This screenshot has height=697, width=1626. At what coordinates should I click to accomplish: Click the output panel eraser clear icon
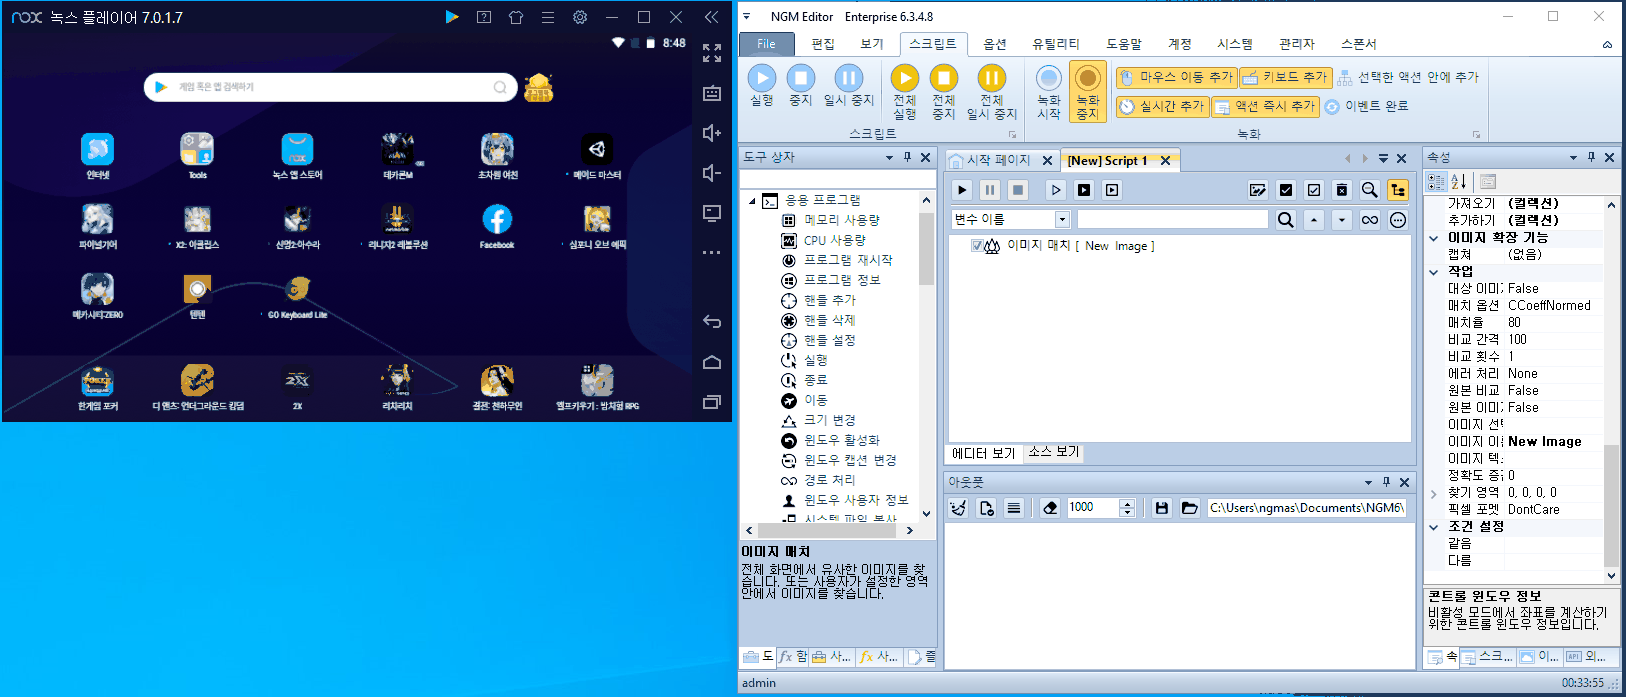coord(1050,508)
